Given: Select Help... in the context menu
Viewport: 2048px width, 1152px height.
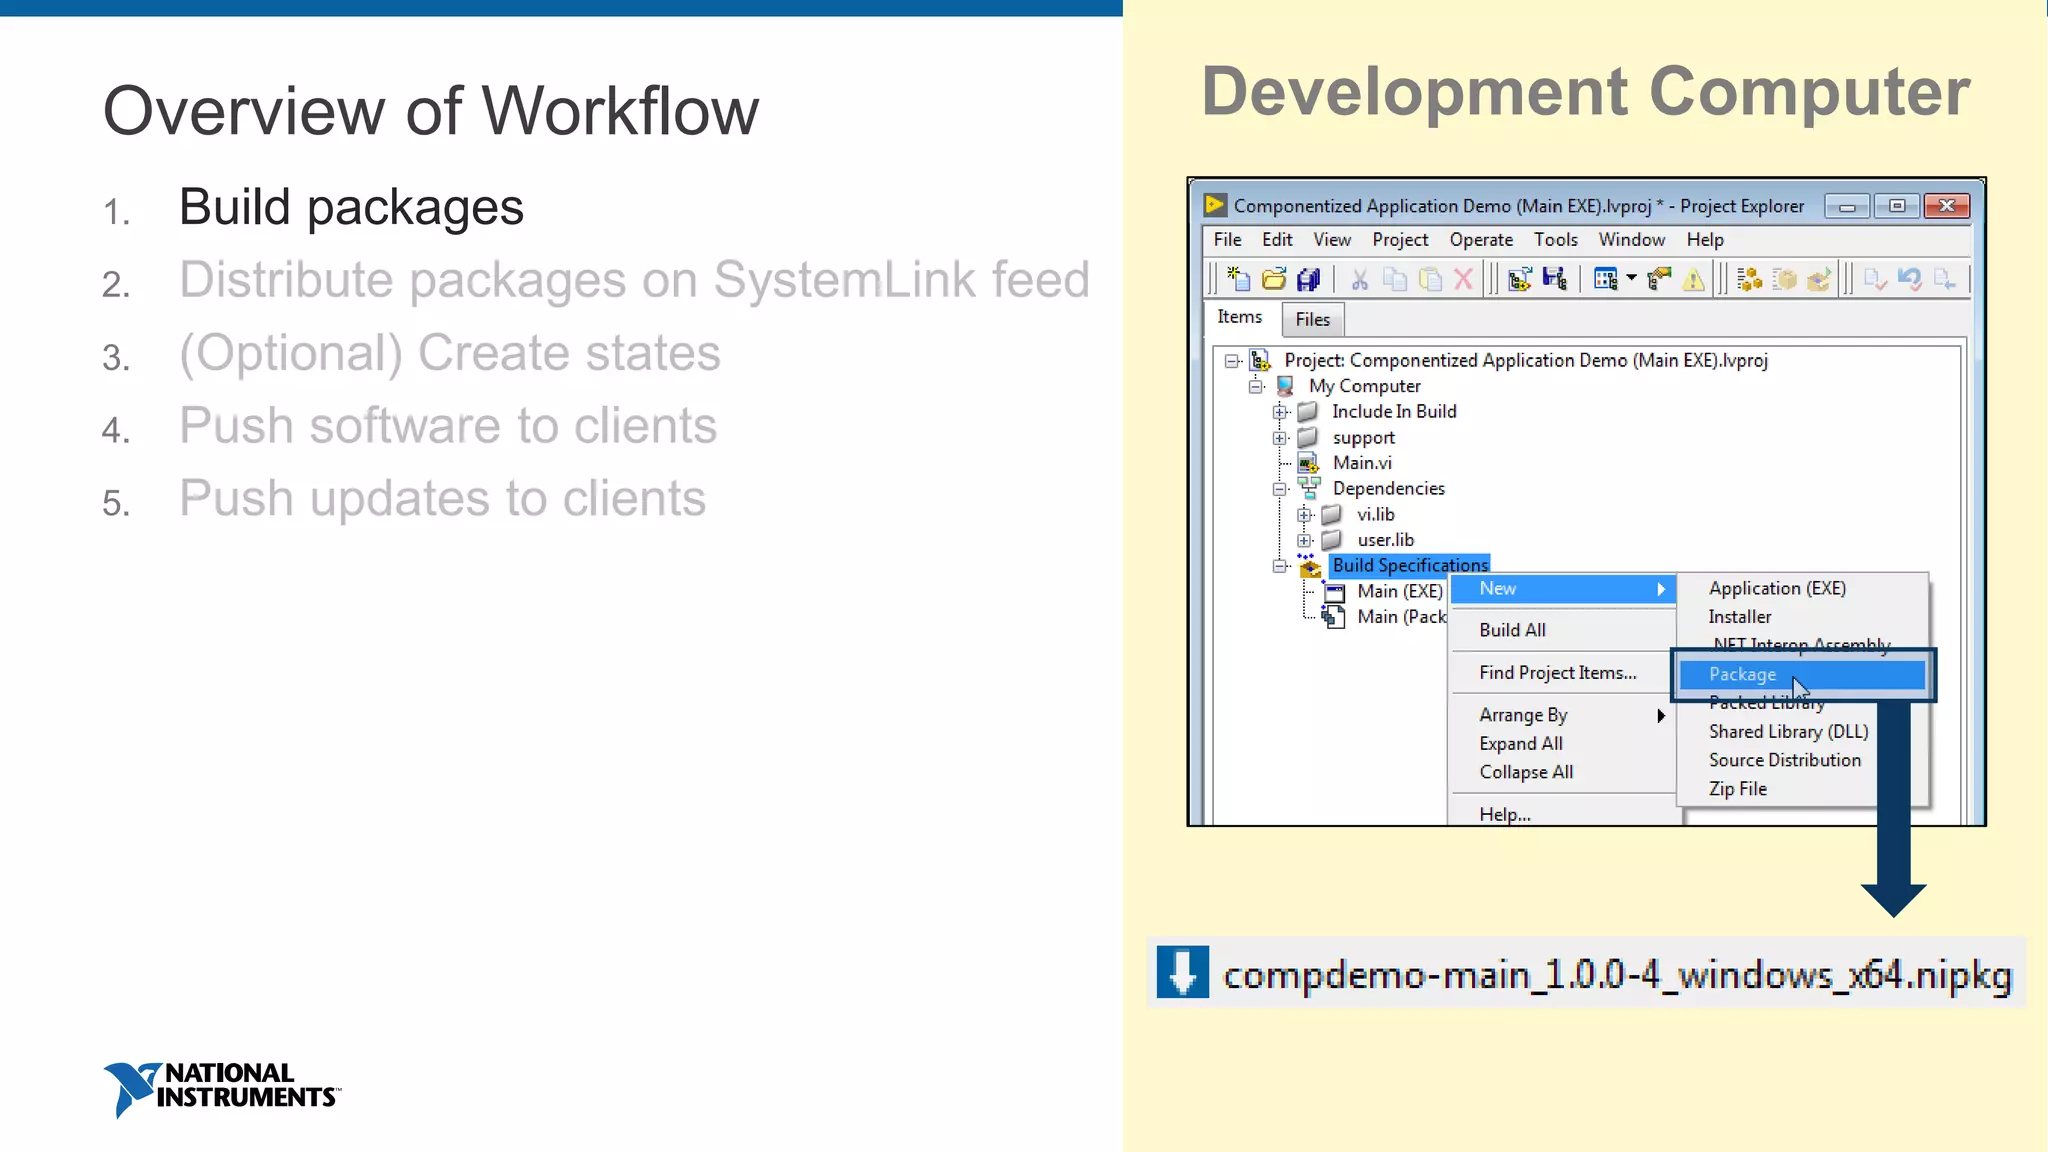Looking at the screenshot, I should coord(1563,814).
